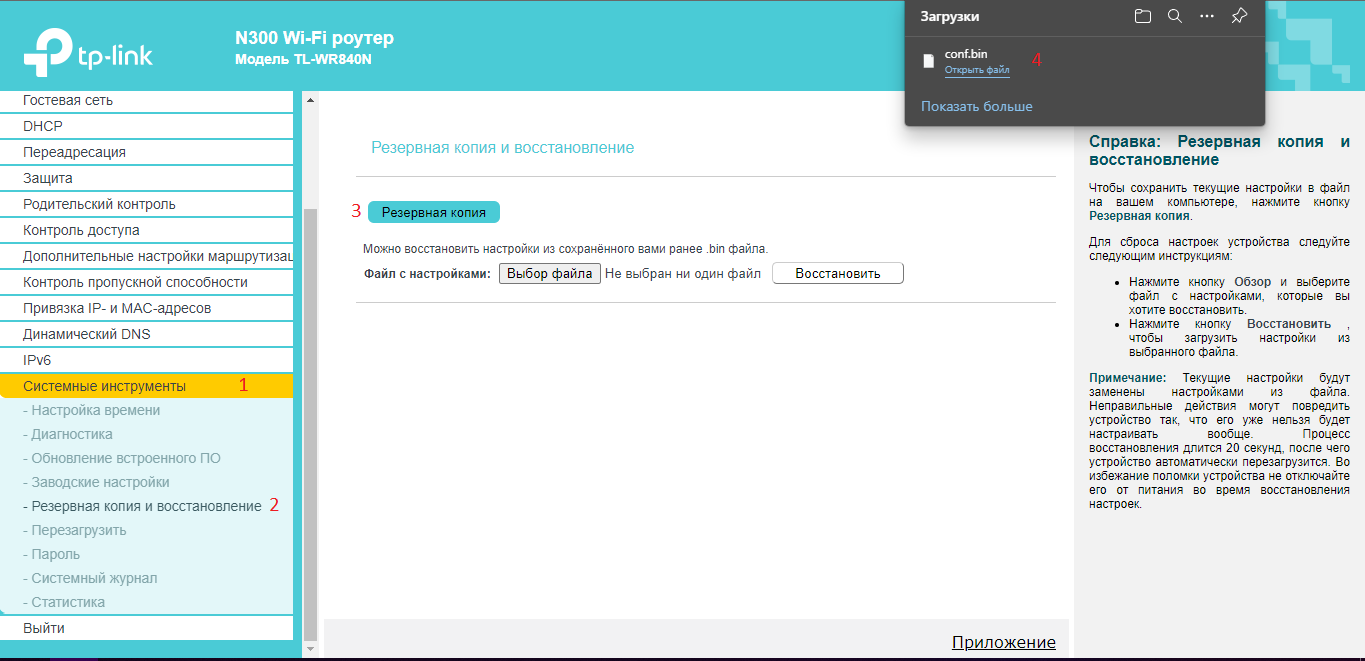Open the downloads folder icon

[x=1143, y=16]
